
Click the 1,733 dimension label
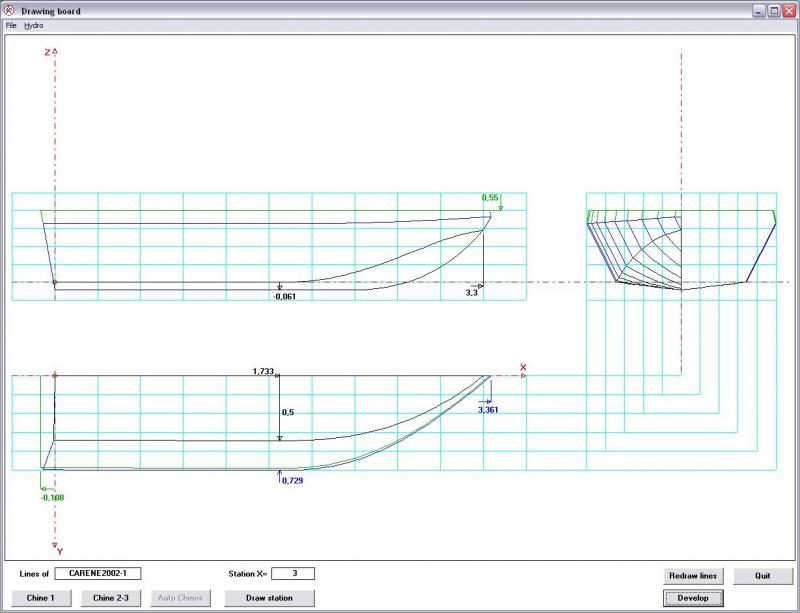(263, 372)
